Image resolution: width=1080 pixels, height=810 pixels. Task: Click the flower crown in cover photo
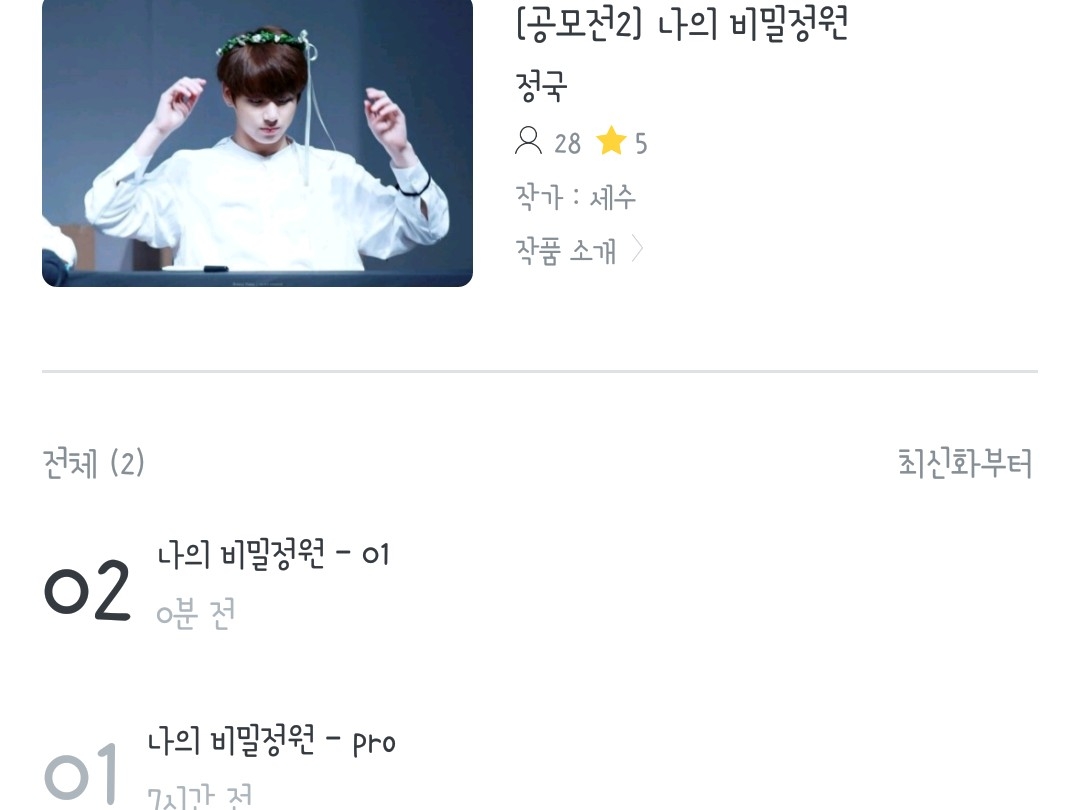click(263, 41)
